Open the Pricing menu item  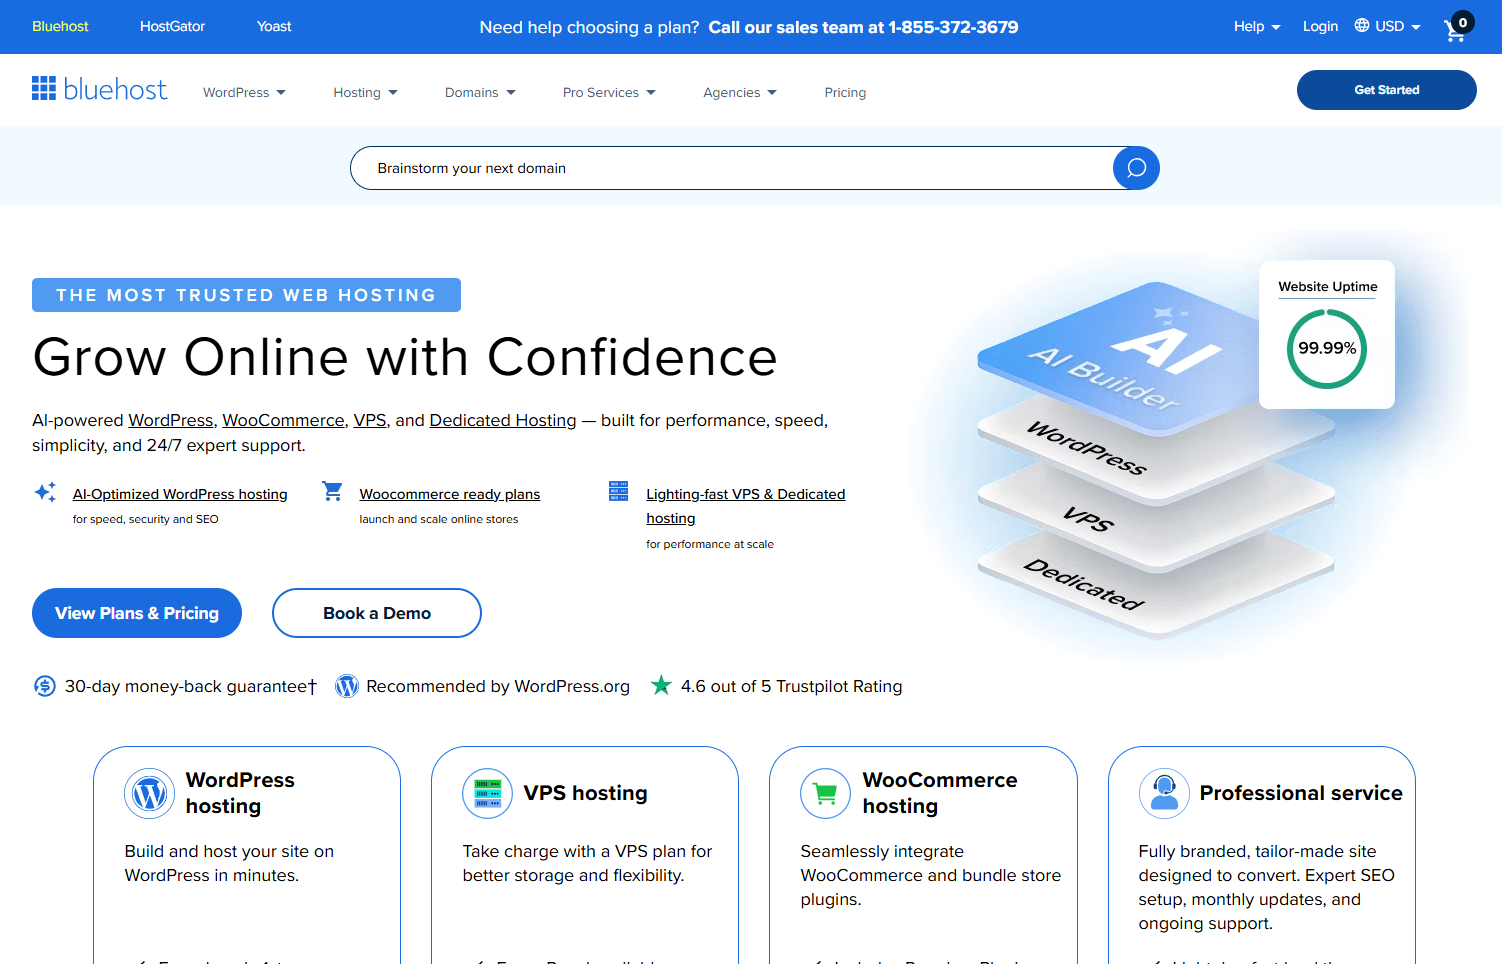tap(845, 92)
